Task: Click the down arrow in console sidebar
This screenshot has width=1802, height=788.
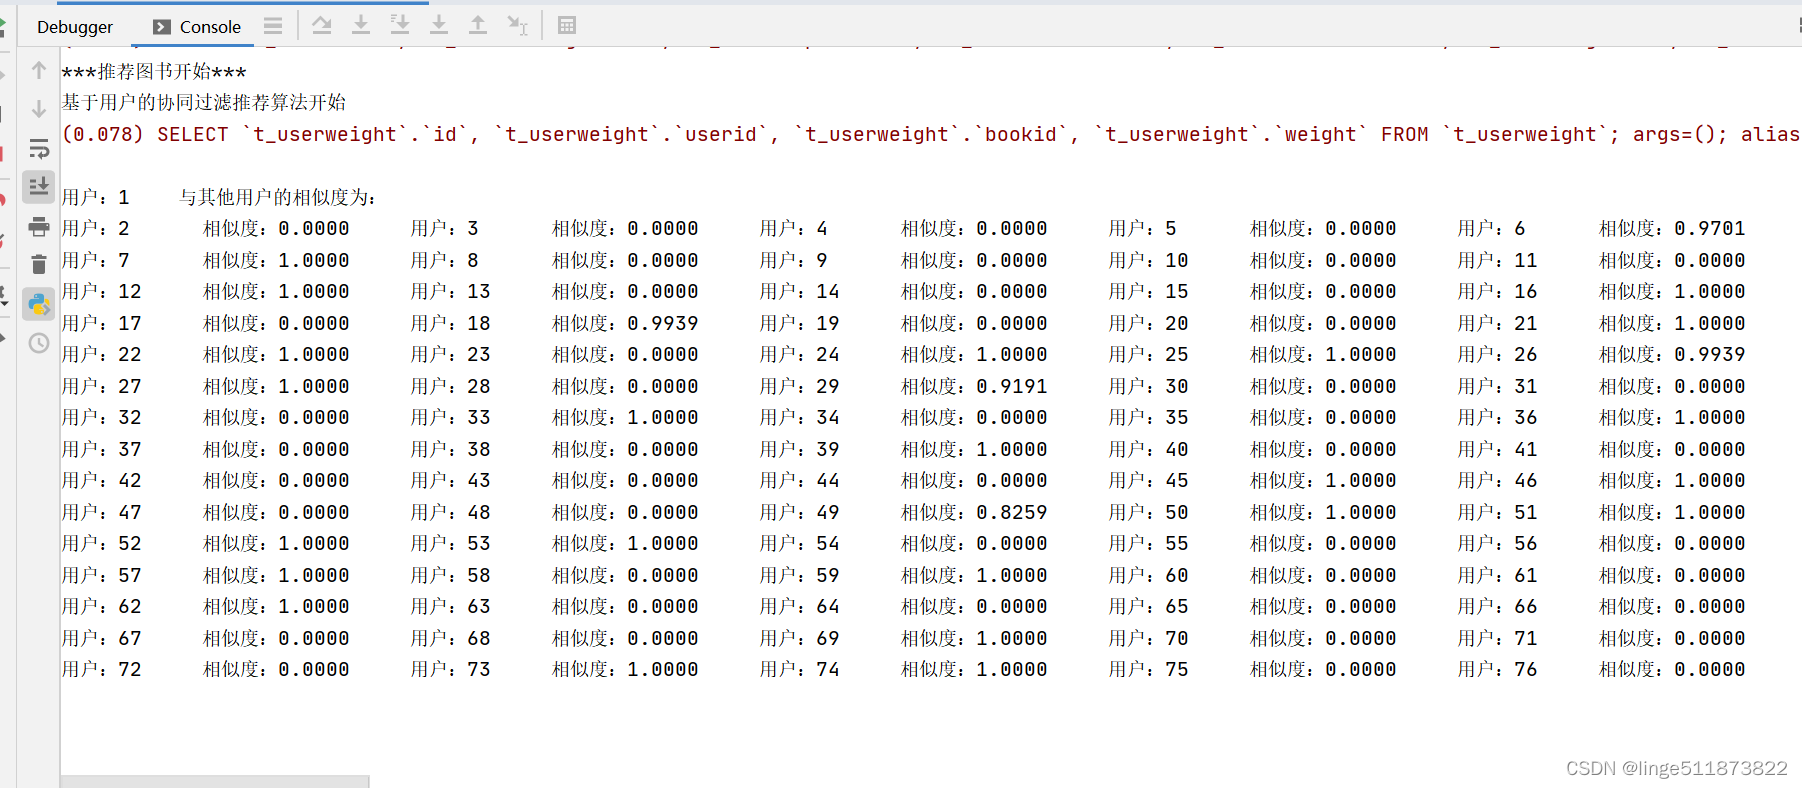Action: point(39,108)
